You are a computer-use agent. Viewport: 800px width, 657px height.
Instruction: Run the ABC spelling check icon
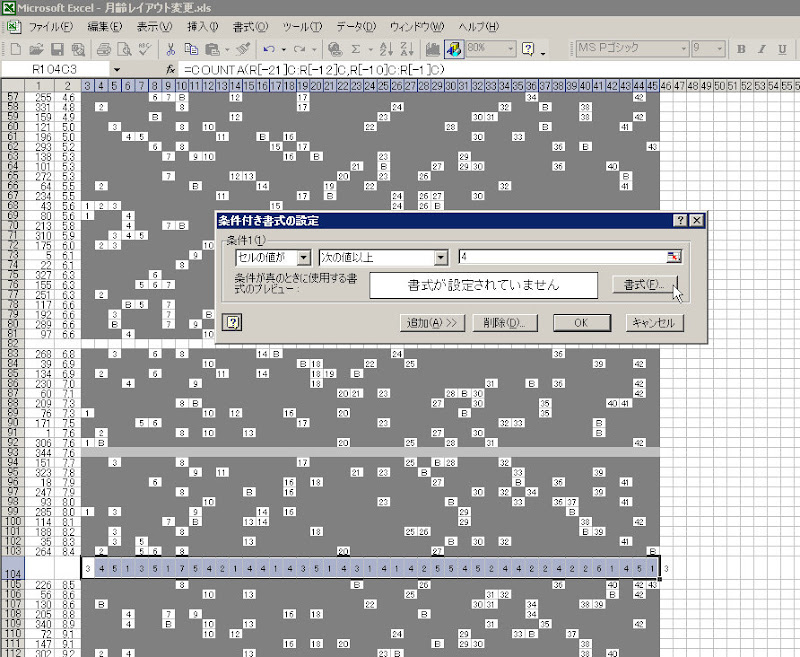145,49
